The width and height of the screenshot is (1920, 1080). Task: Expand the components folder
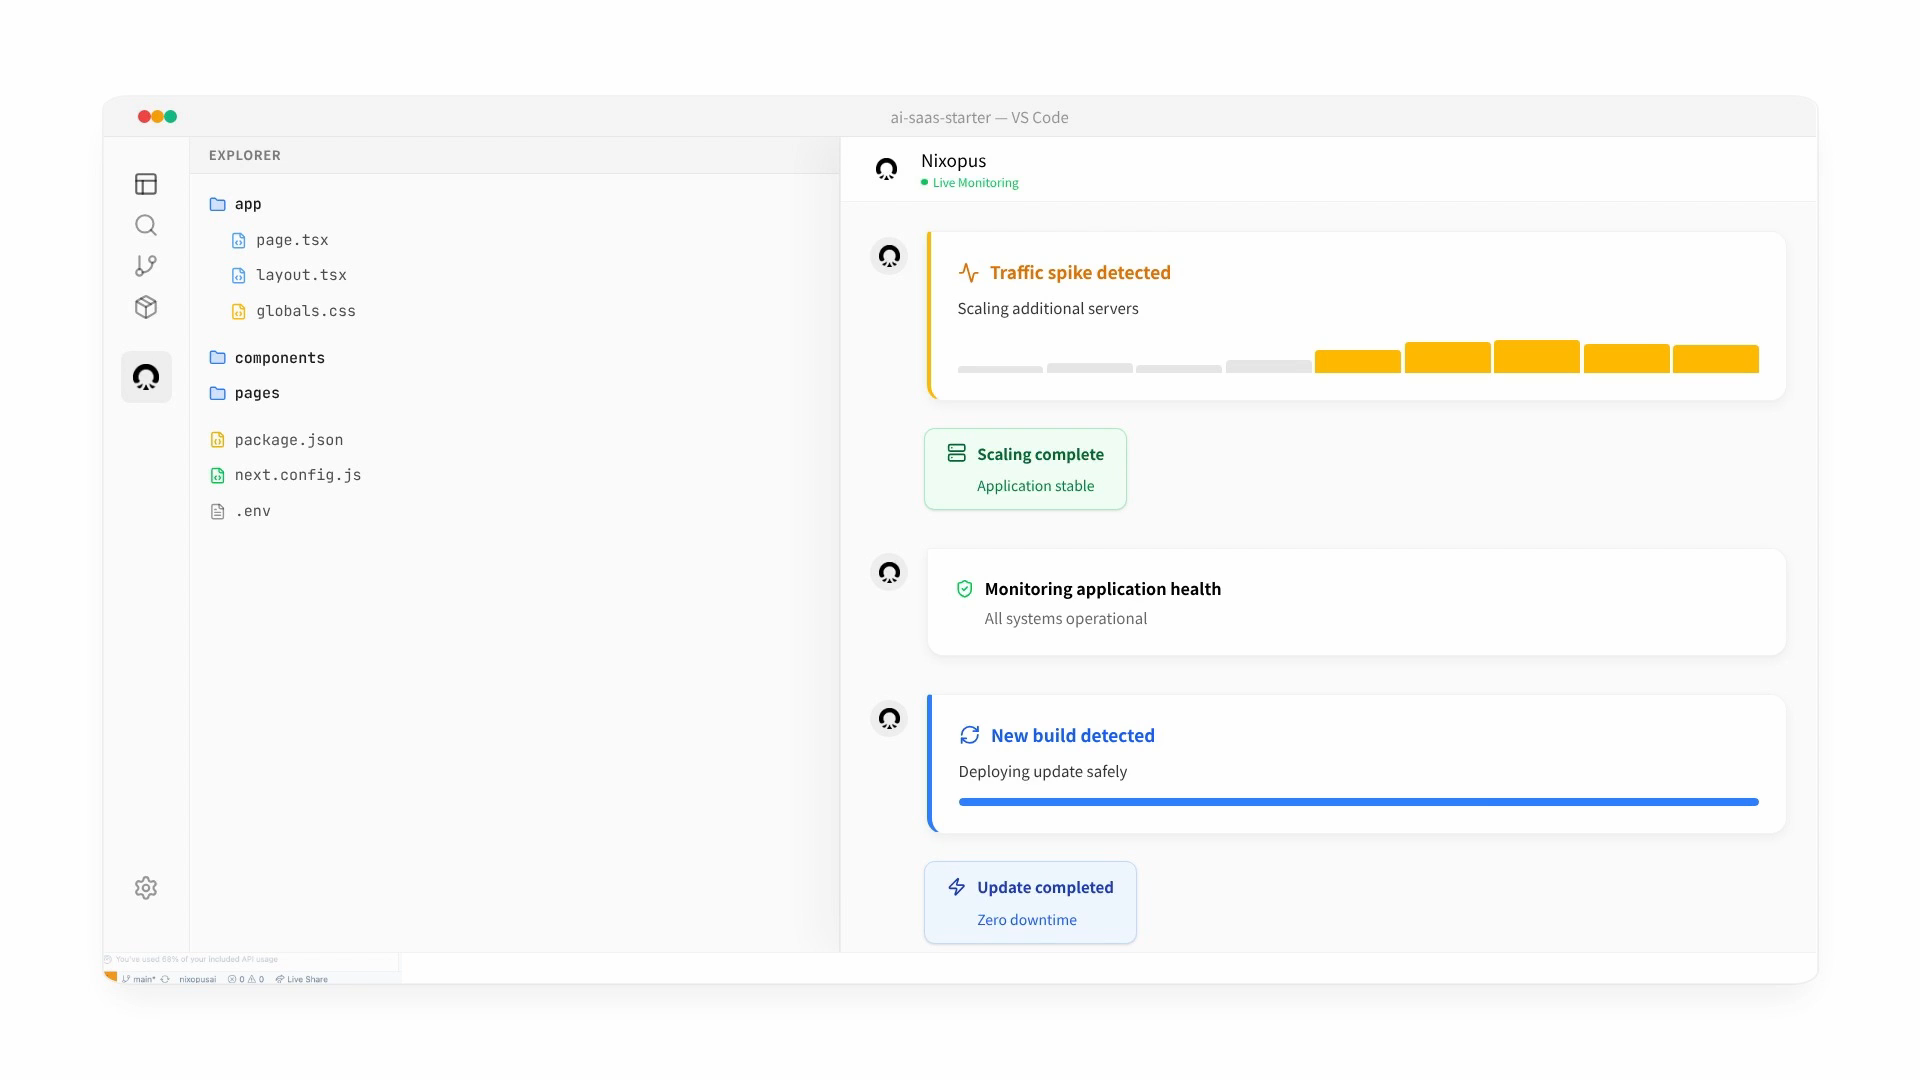click(x=267, y=358)
